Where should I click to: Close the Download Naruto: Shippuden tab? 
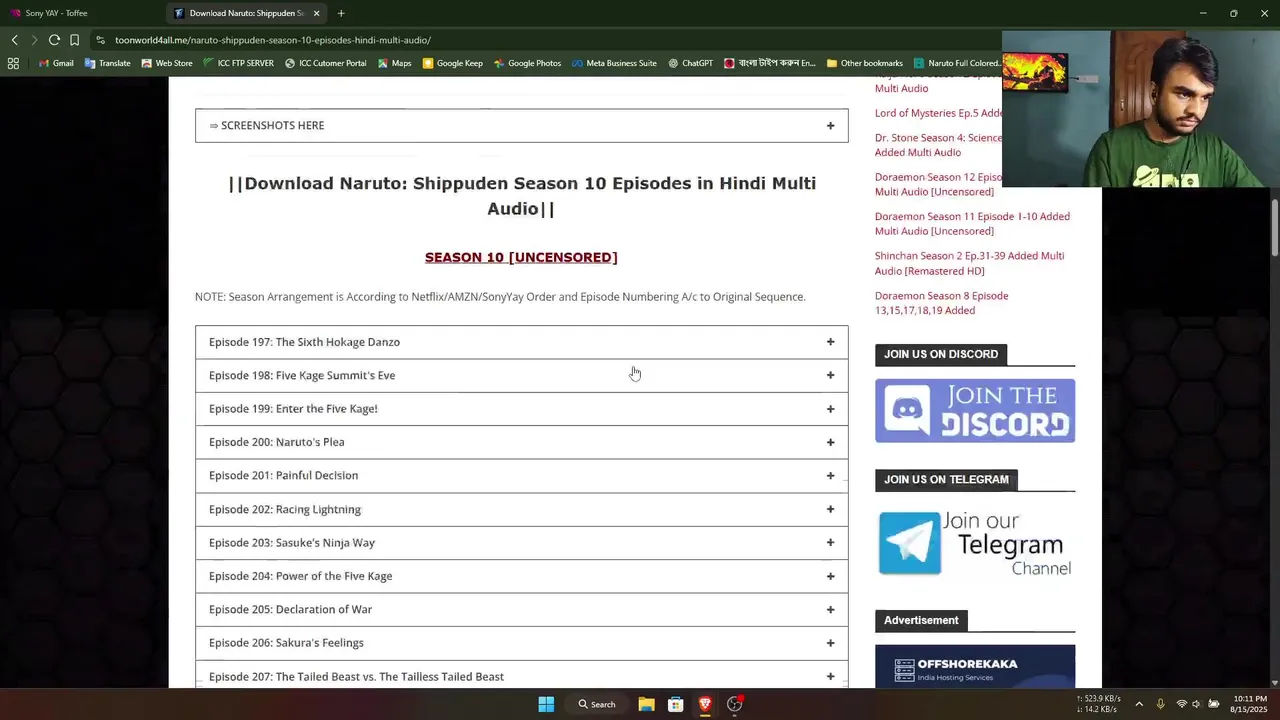tap(317, 13)
